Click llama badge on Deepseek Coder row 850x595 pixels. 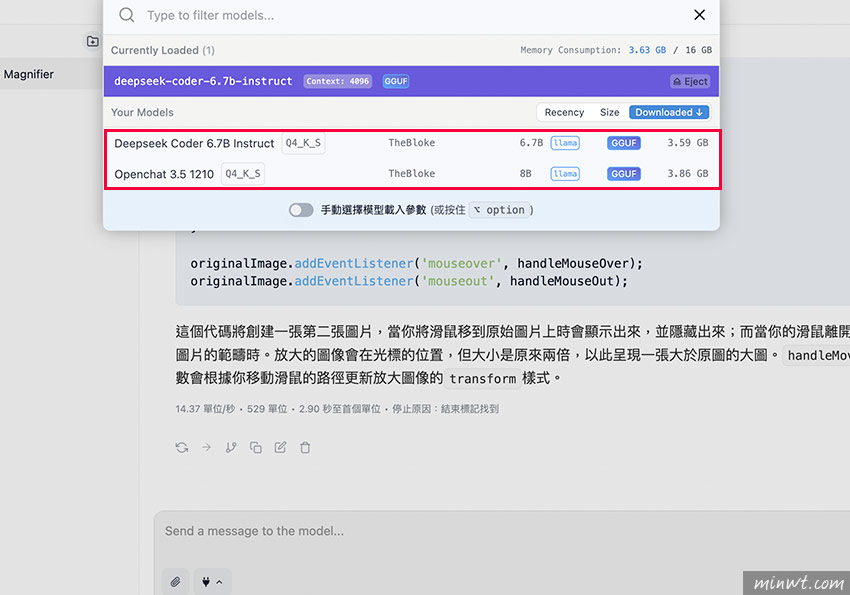565,143
